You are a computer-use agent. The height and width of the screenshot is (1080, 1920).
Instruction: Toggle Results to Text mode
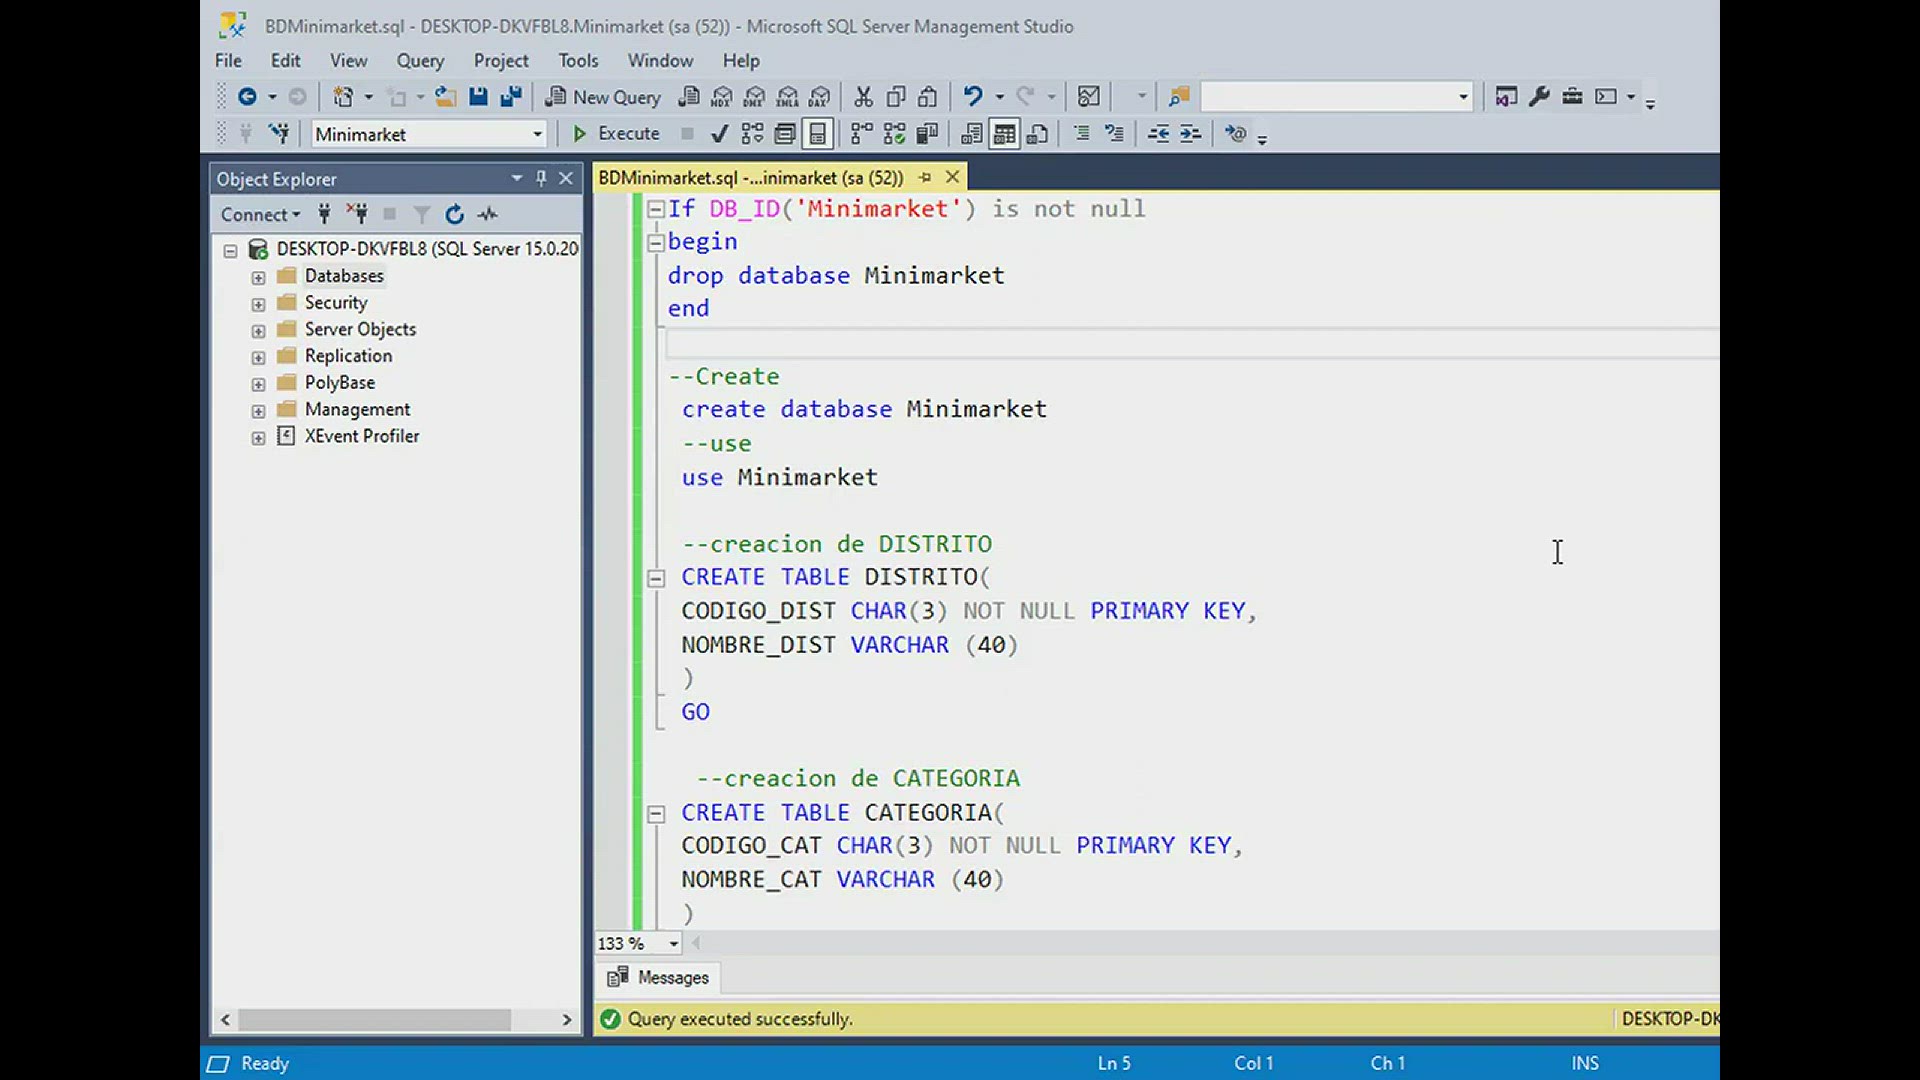(971, 134)
